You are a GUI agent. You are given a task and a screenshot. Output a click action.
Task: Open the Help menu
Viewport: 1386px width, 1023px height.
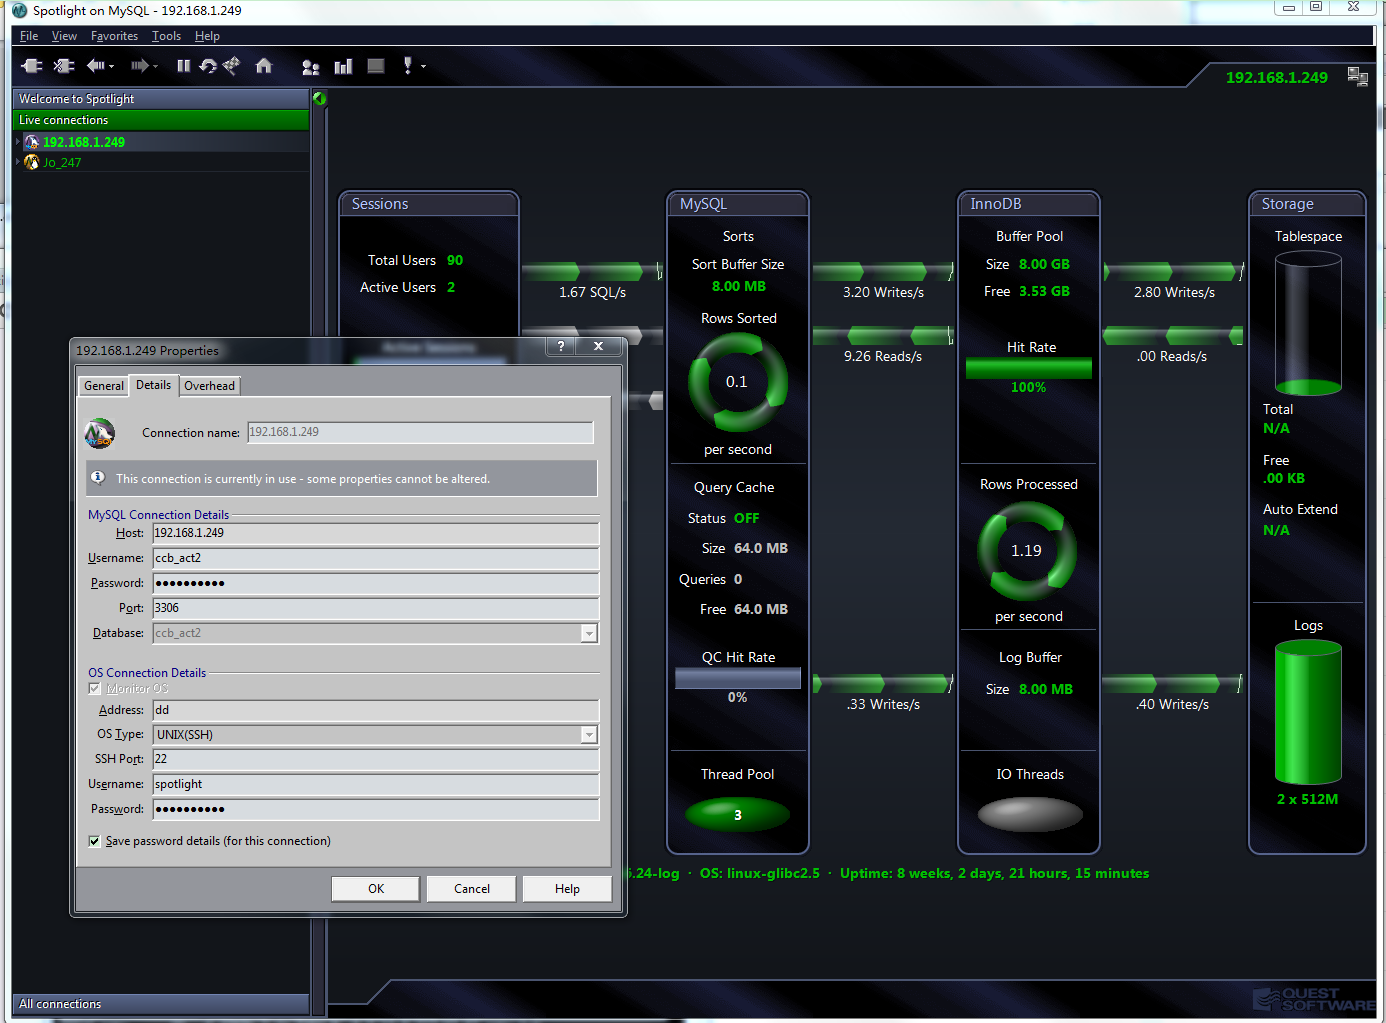[x=207, y=36]
